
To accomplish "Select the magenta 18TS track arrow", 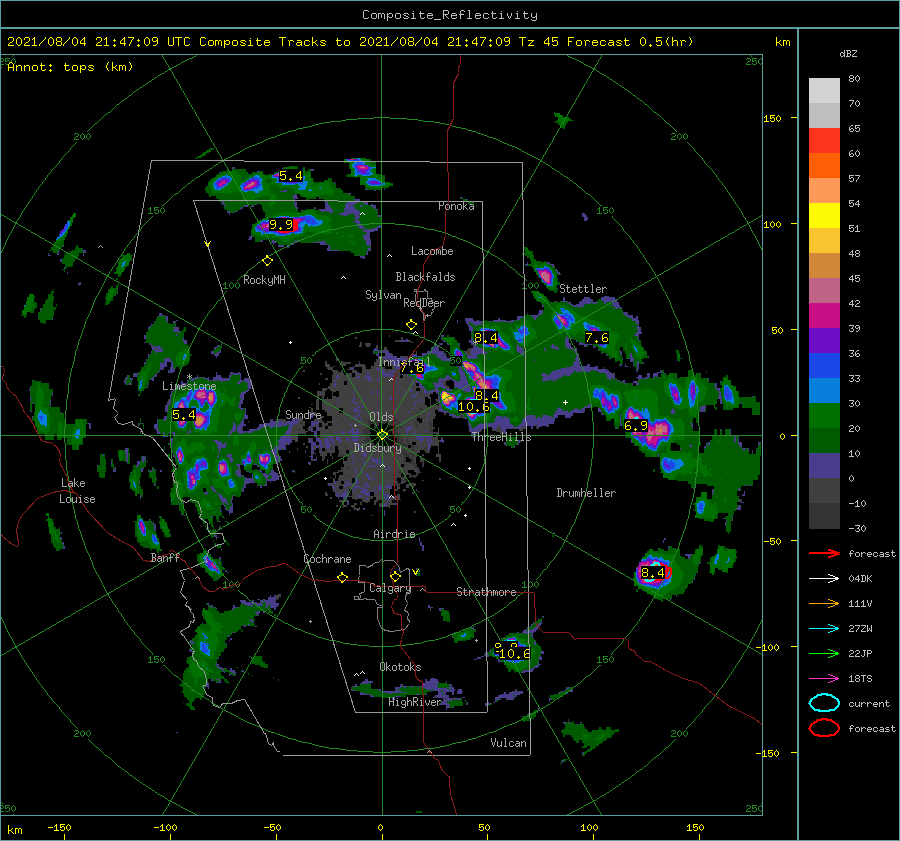I will tap(824, 679).
